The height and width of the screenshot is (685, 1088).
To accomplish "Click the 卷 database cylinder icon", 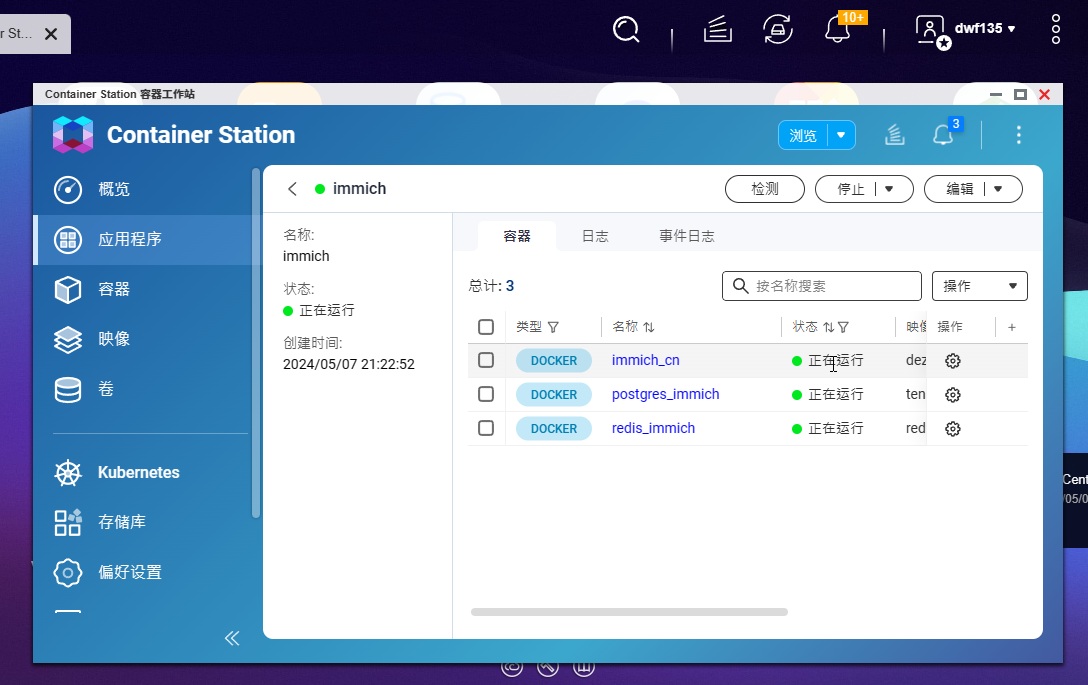I will tap(68, 389).
